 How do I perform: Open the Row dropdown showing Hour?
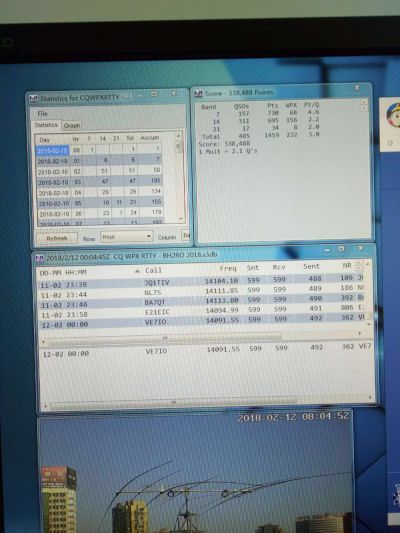pos(126,237)
